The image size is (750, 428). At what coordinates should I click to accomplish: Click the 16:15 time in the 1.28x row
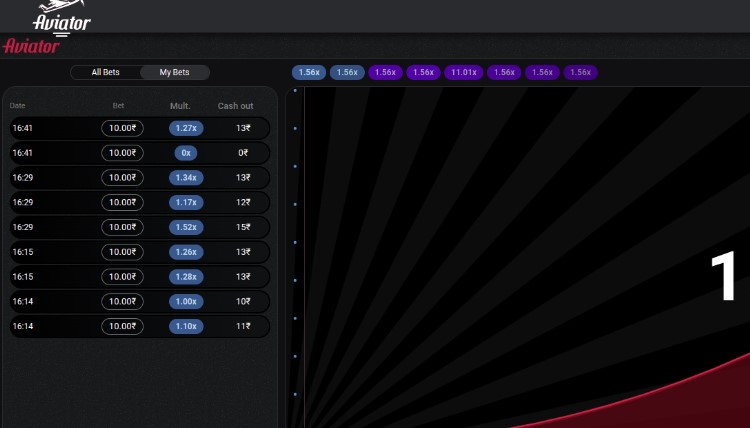pyautogui.click(x=22, y=277)
